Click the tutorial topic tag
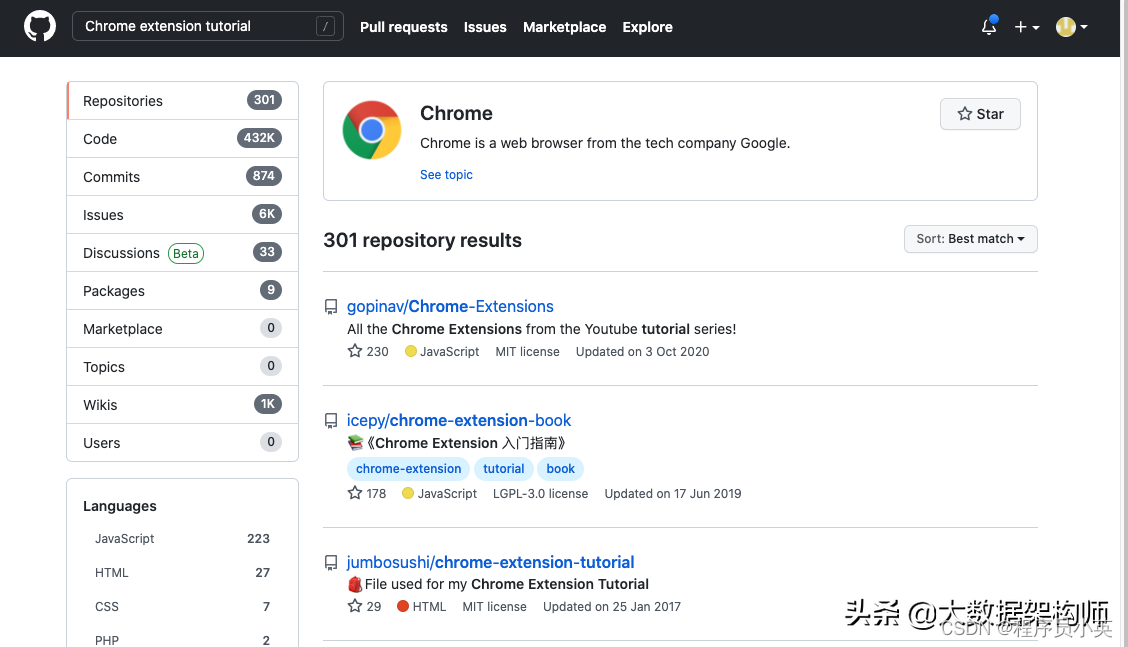Screen dimensions: 1128x647 pyautogui.click(x=504, y=469)
